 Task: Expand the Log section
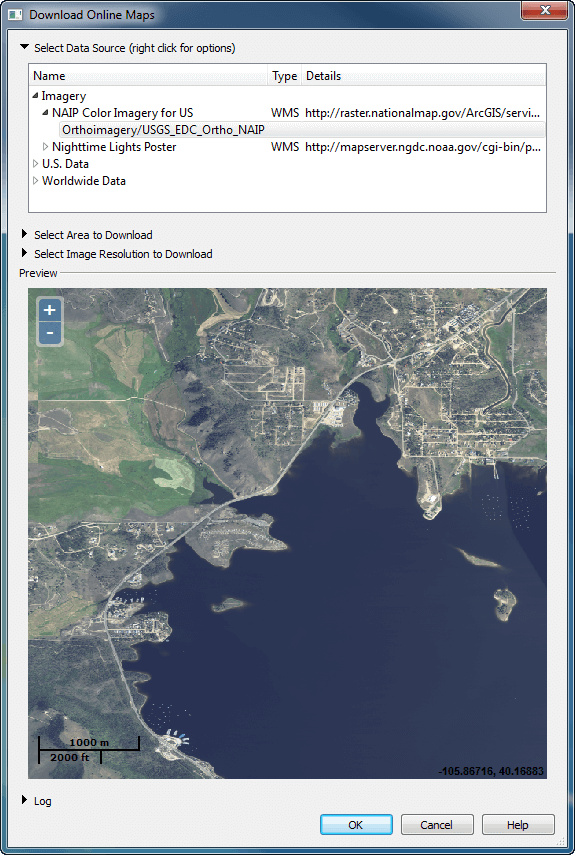[x=24, y=800]
